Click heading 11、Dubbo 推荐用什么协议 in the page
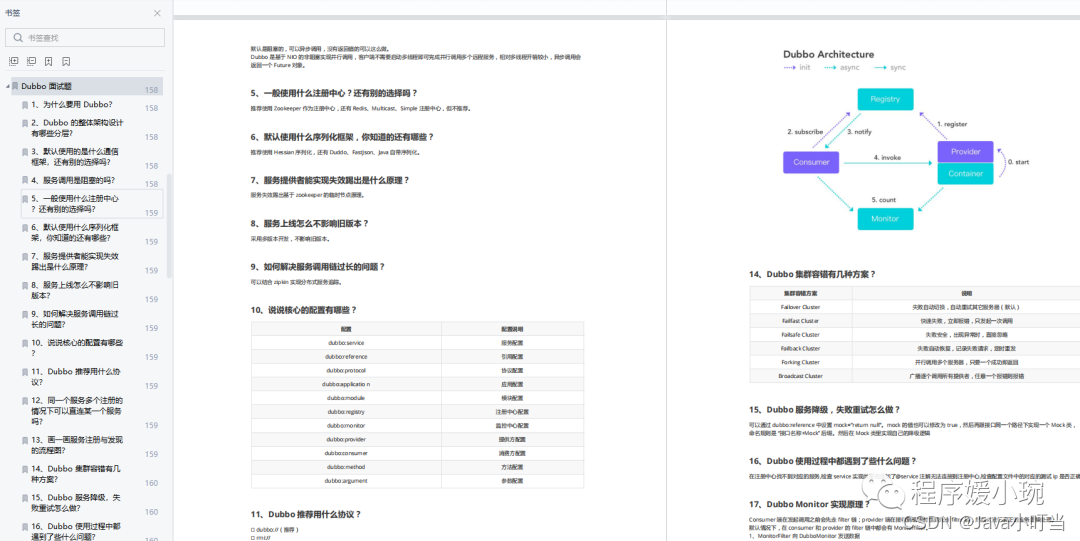1080x541 pixels. [x=306, y=513]
